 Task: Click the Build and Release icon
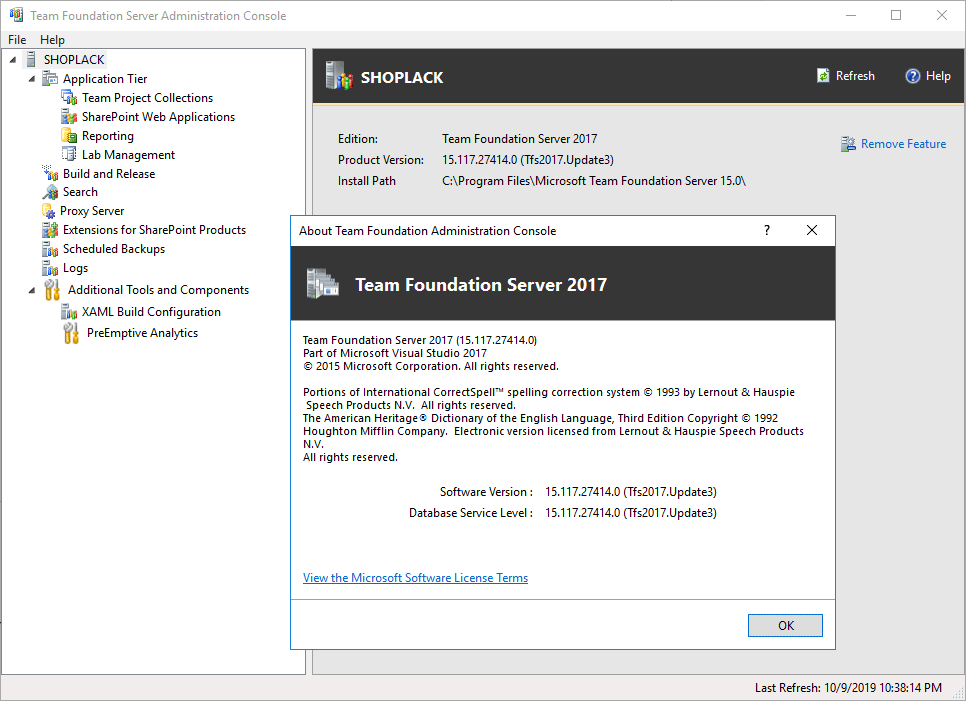(50, 173)
